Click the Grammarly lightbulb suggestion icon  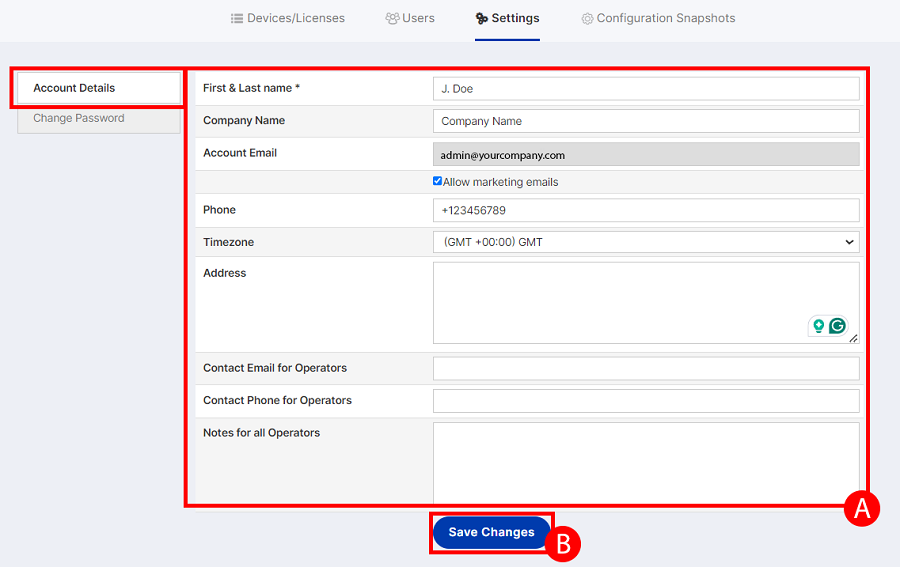(819, 326)
